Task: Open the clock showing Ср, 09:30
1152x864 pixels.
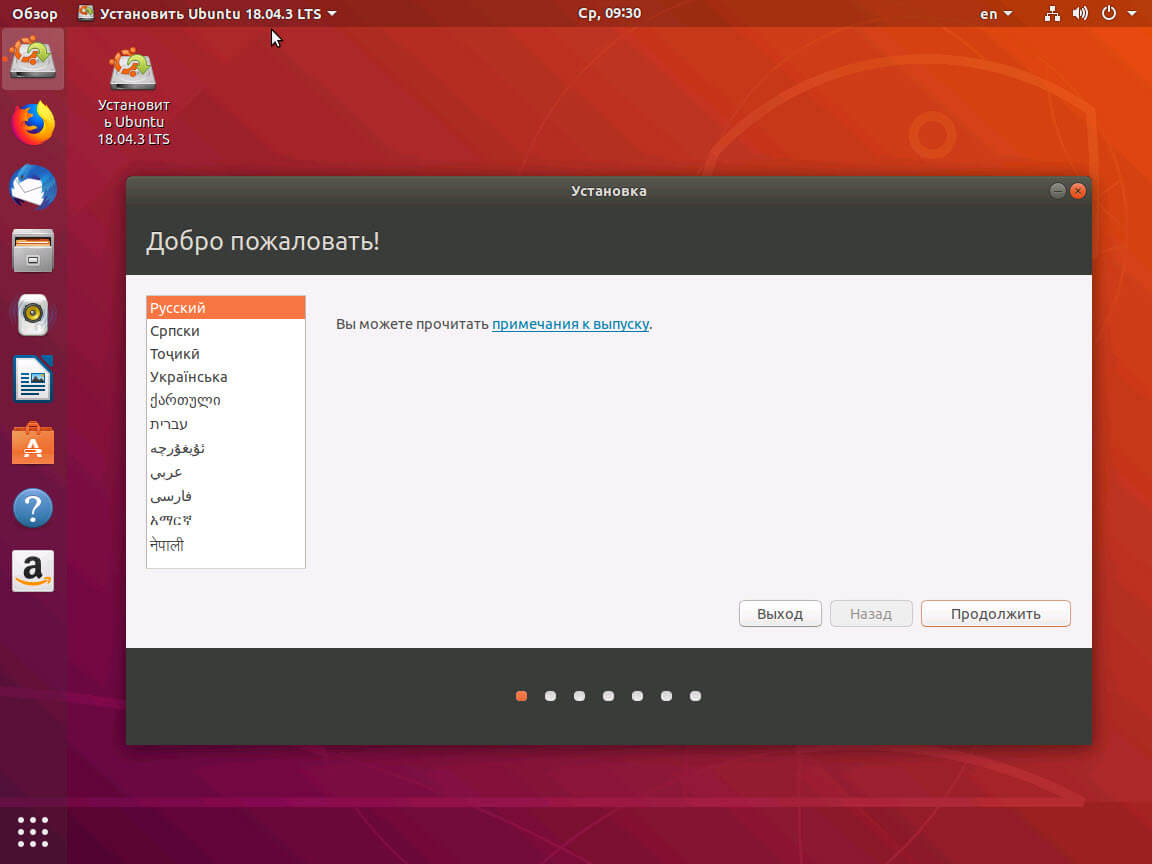Action: point(609,13)
